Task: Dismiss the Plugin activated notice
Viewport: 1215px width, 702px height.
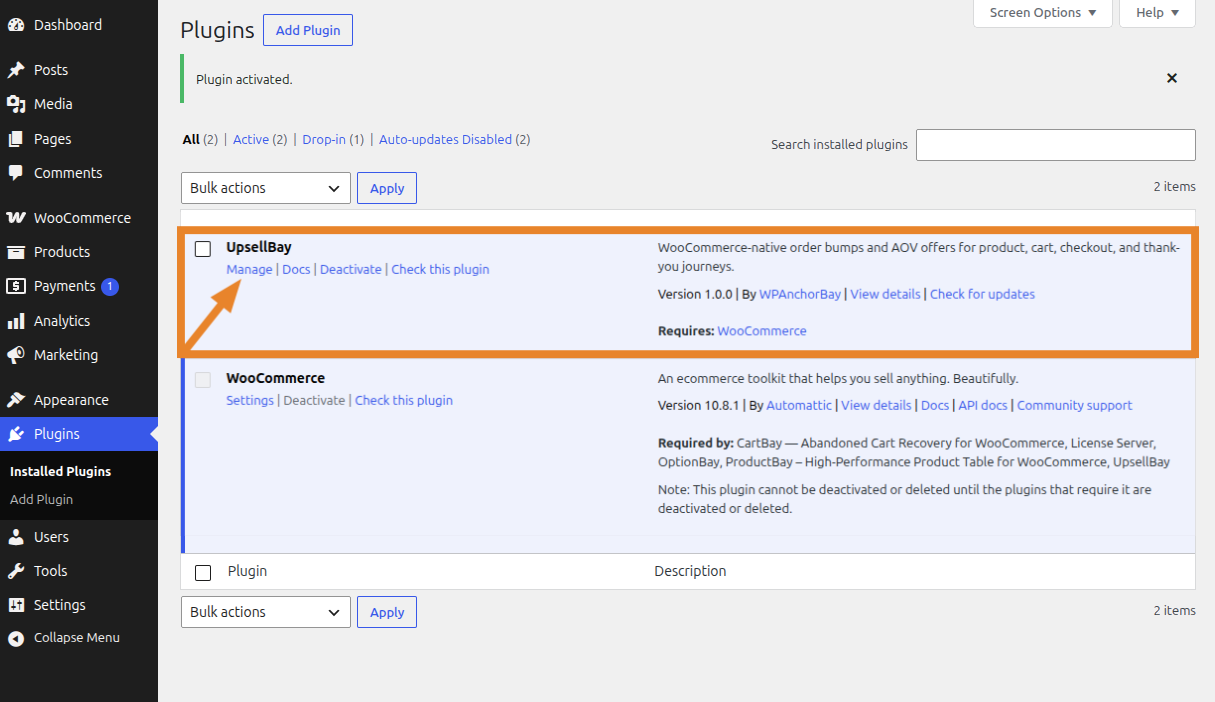Action: coord(1172,78)
